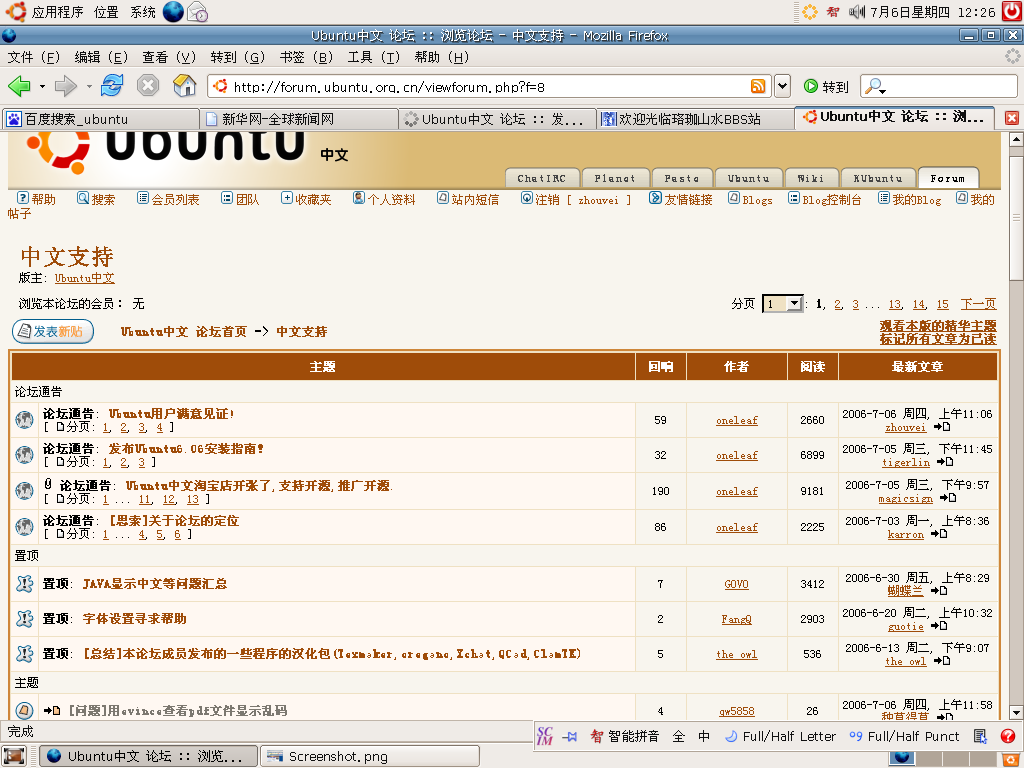Open the 工具 (T) menu
This screenshot has width=1024, height=768.
(x=373, y=57)
